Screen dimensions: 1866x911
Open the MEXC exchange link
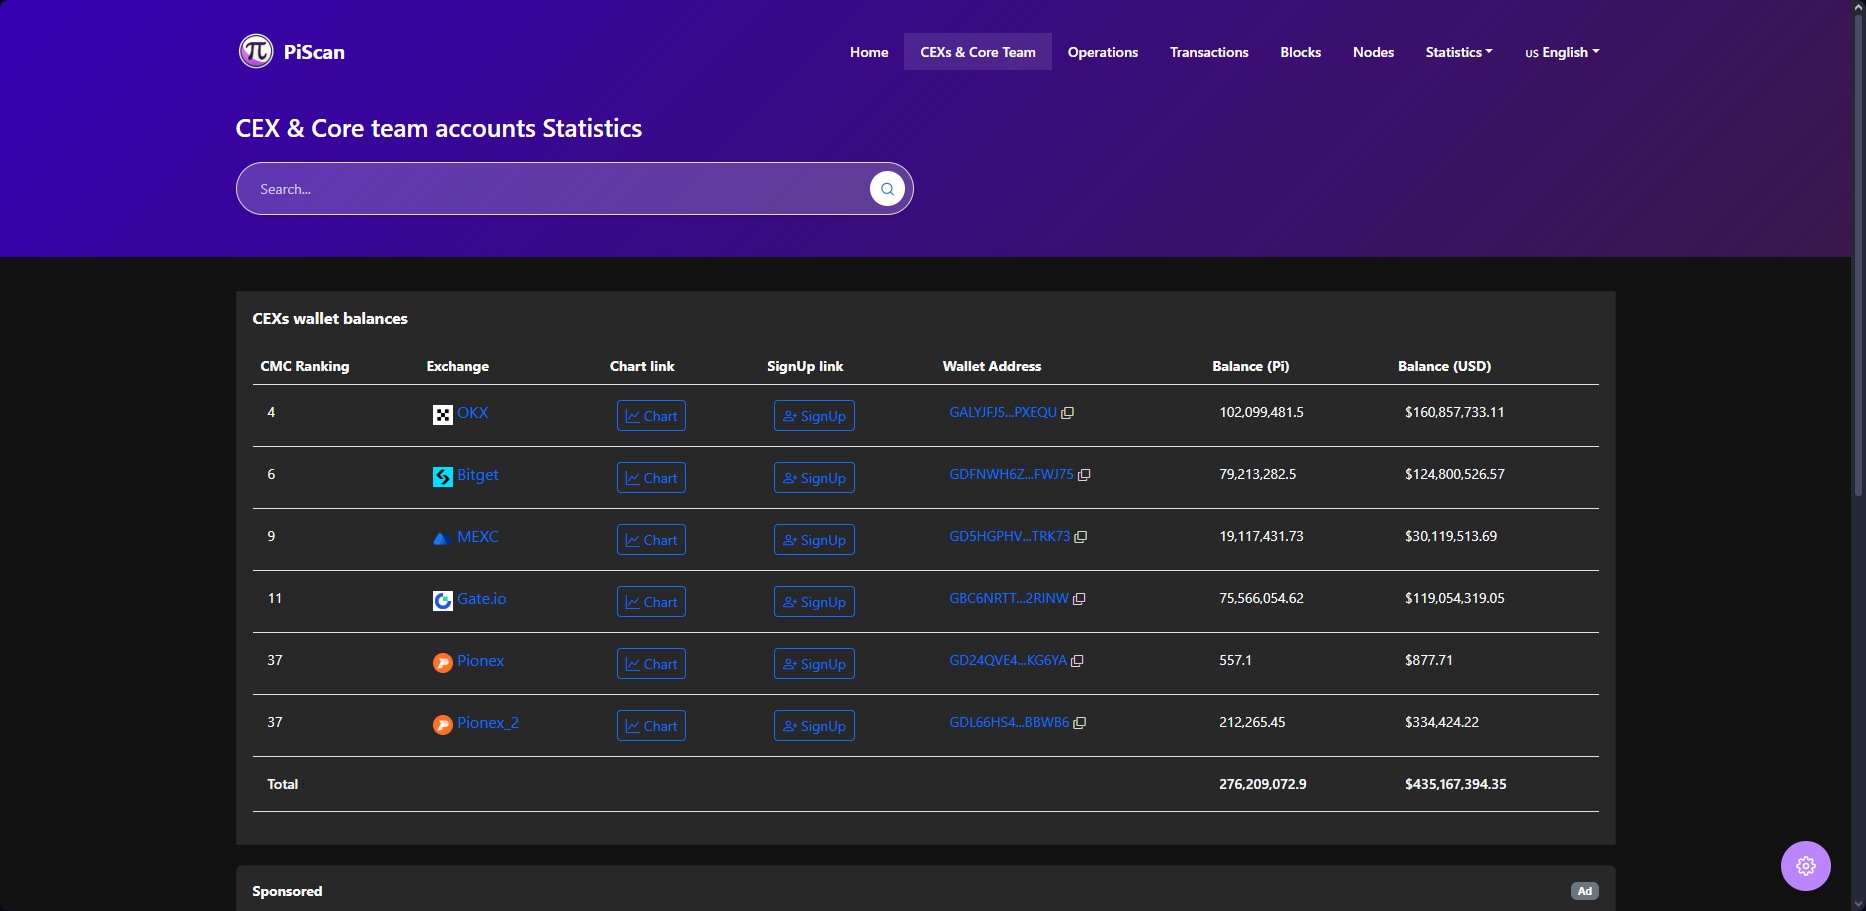coord(477,537)
